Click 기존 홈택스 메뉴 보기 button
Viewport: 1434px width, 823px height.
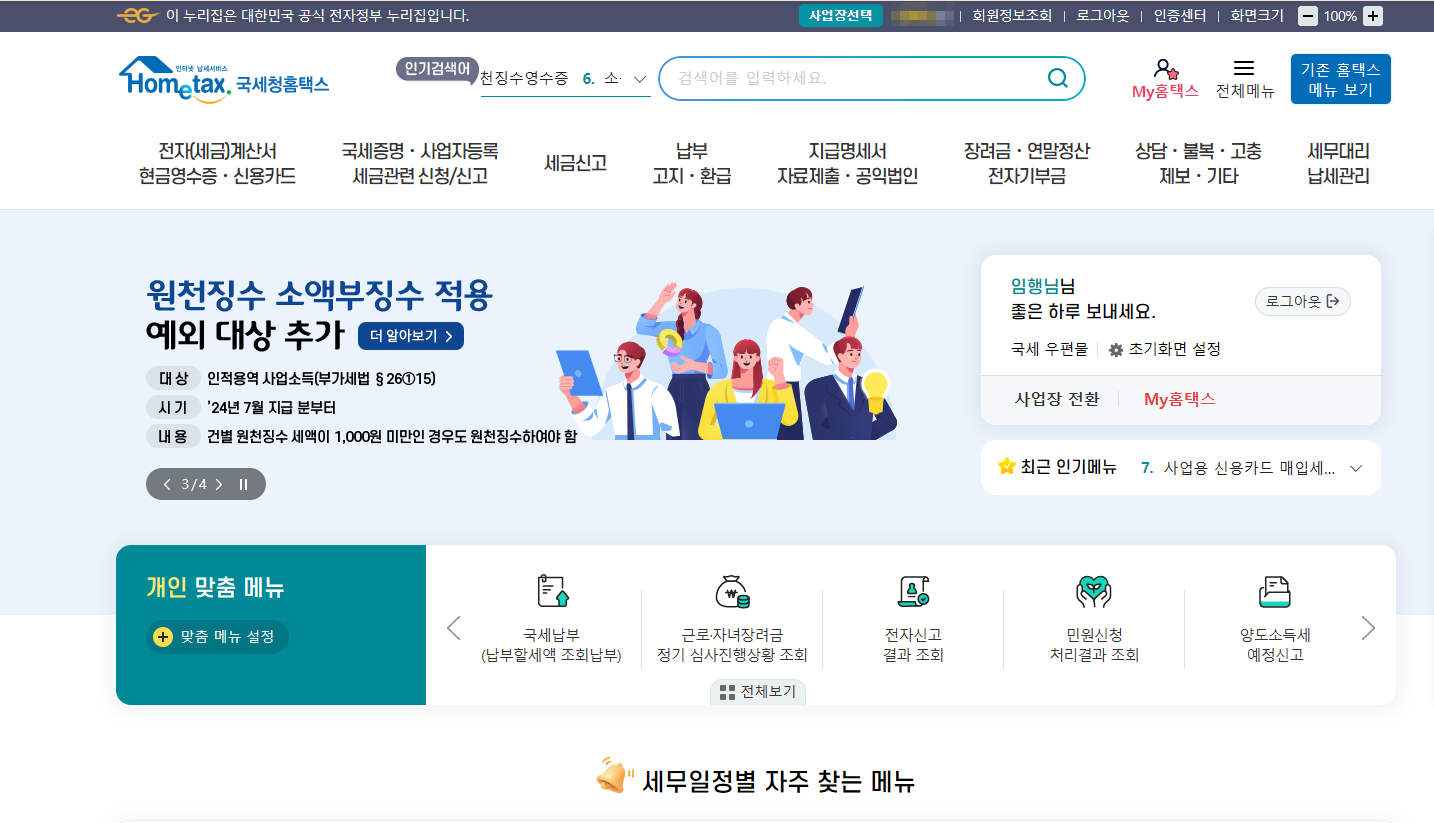coord(1340,79)
